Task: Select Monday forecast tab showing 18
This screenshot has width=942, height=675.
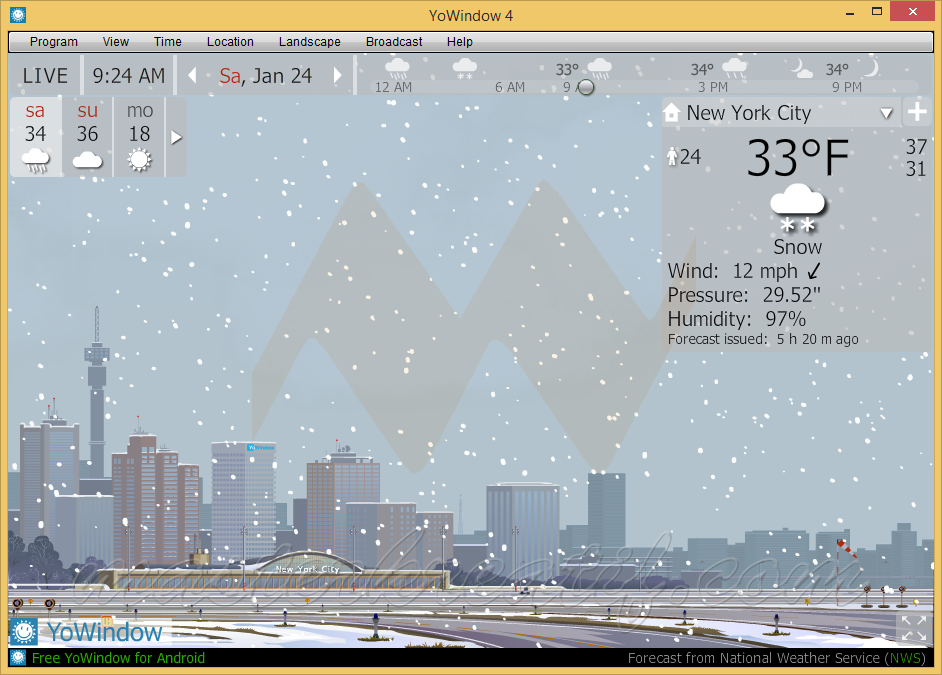Action: 139,137
